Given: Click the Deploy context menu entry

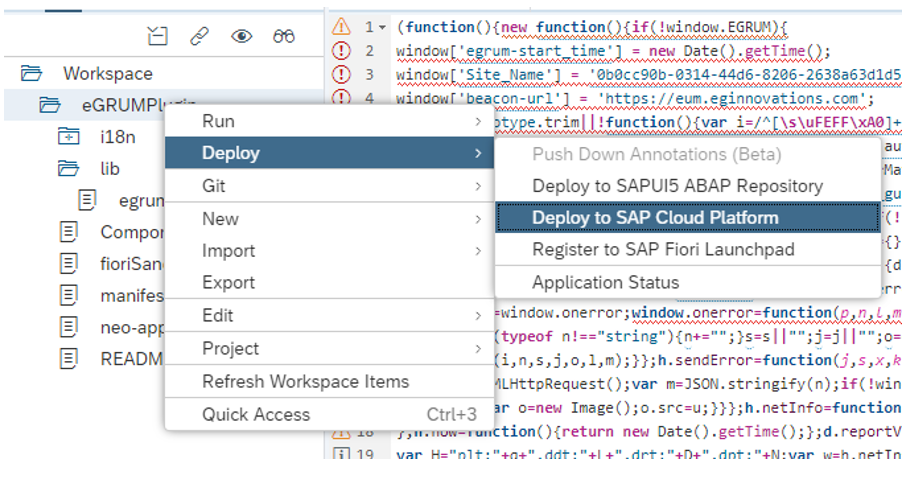Looking at the screenshot, I should point(329,153).
